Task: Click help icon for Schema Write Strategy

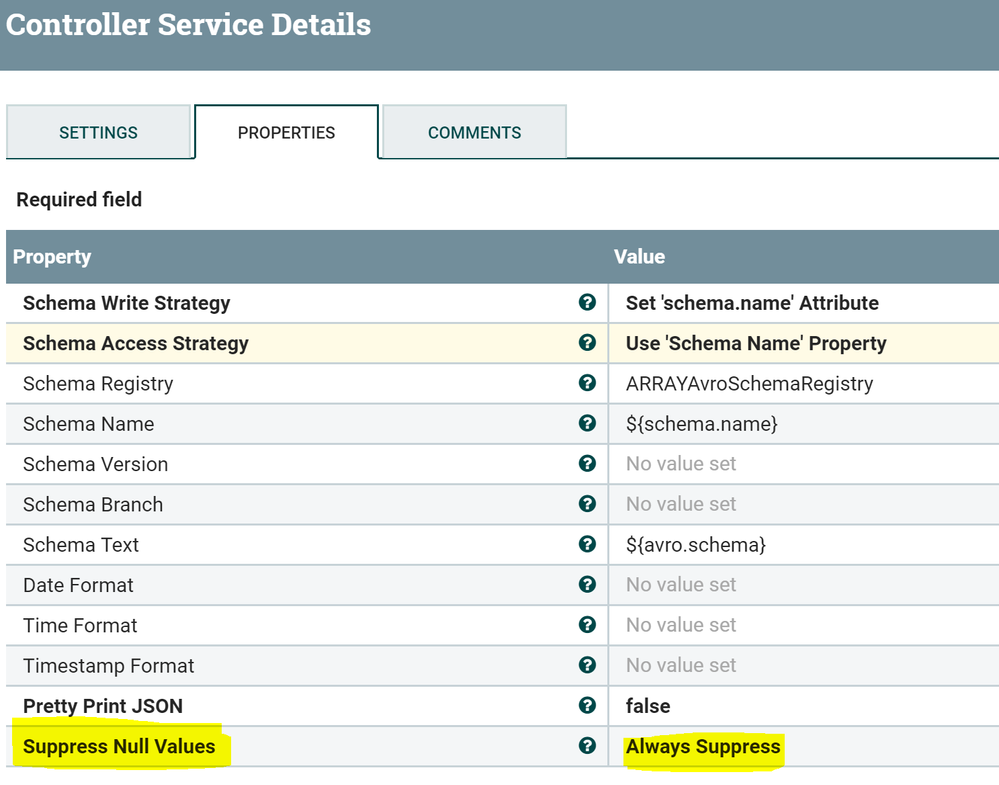Action: point(587,303)
